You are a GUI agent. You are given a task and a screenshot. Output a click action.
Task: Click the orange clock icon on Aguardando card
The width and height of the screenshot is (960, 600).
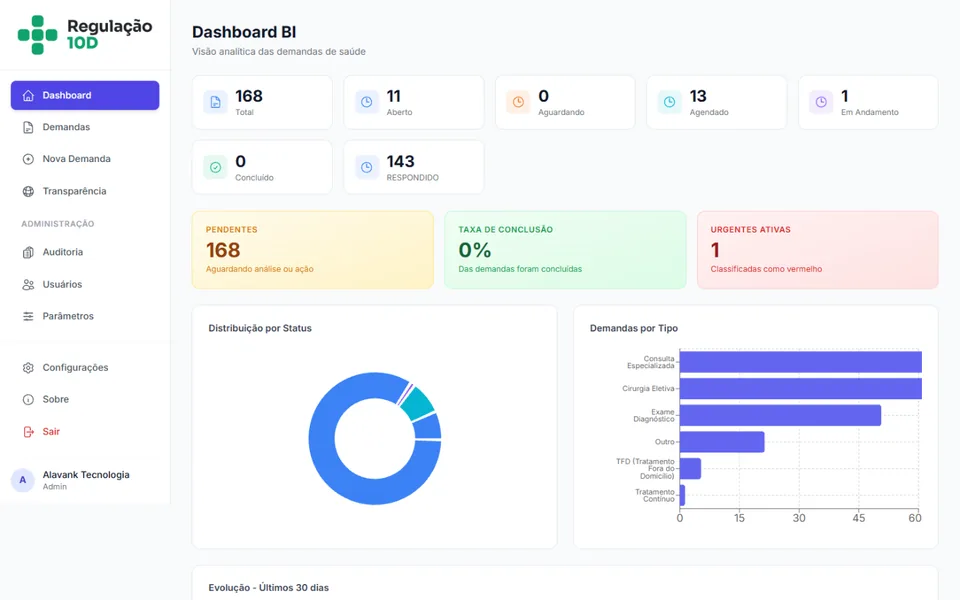pyautogui.click(x=518, y=102)
